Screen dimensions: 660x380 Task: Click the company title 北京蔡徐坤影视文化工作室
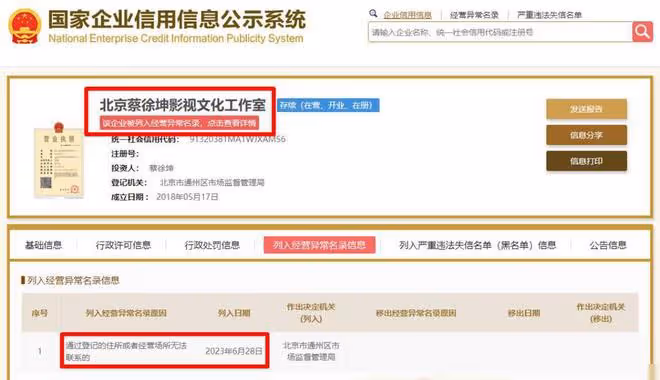pyautogui.click(x=183, y=105)
